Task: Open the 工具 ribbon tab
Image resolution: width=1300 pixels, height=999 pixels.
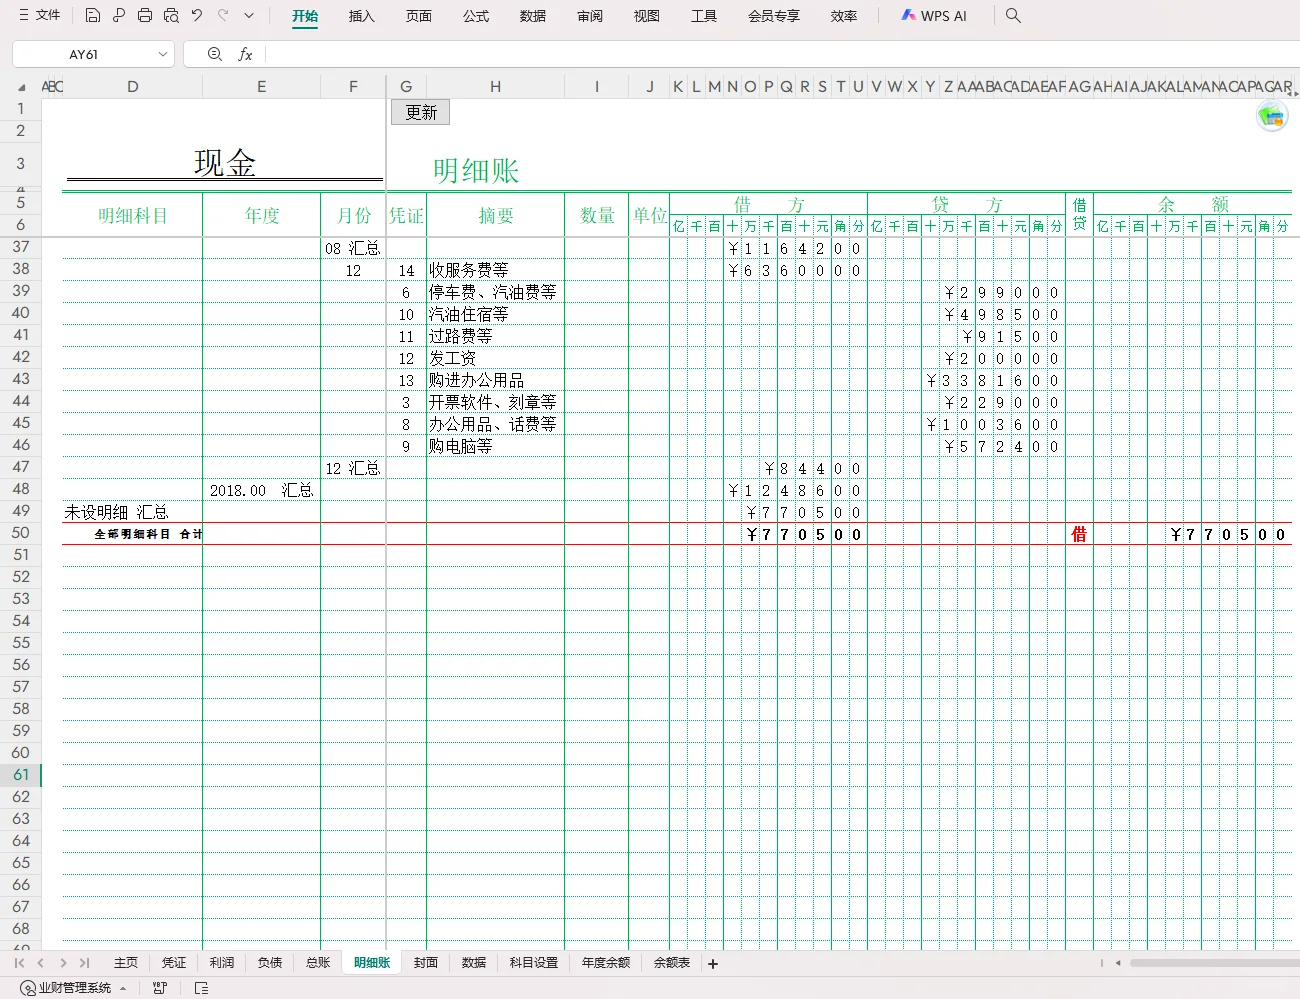Action: coord(704,16)
